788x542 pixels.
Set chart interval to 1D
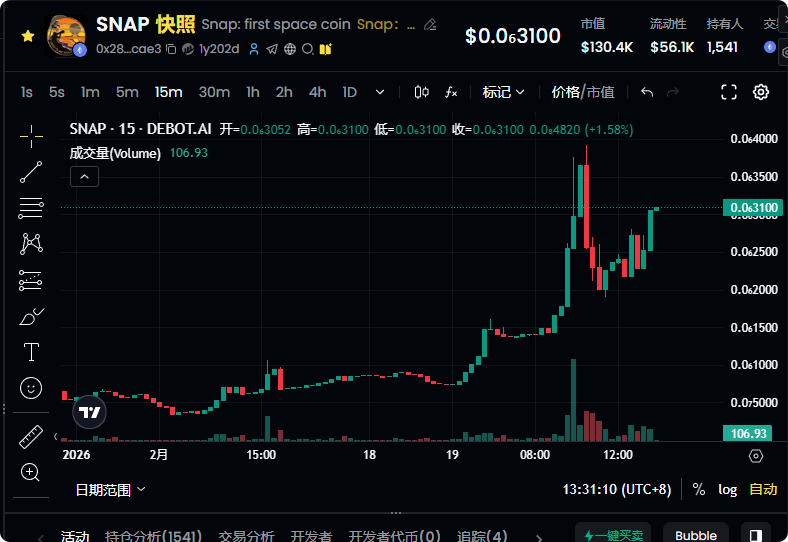[x=349, y=92]
